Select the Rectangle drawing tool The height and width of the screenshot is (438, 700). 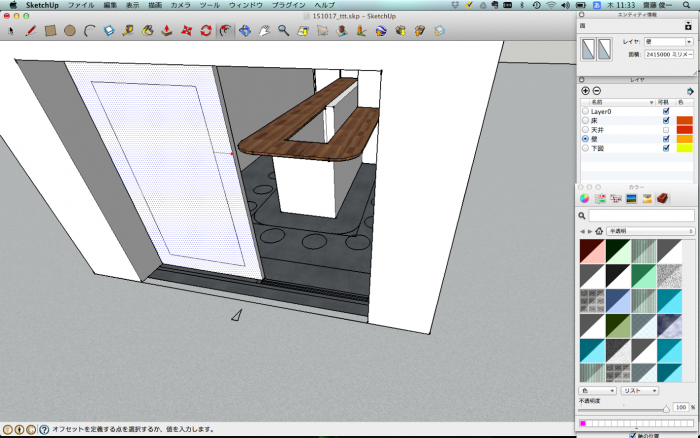(50, 31)
